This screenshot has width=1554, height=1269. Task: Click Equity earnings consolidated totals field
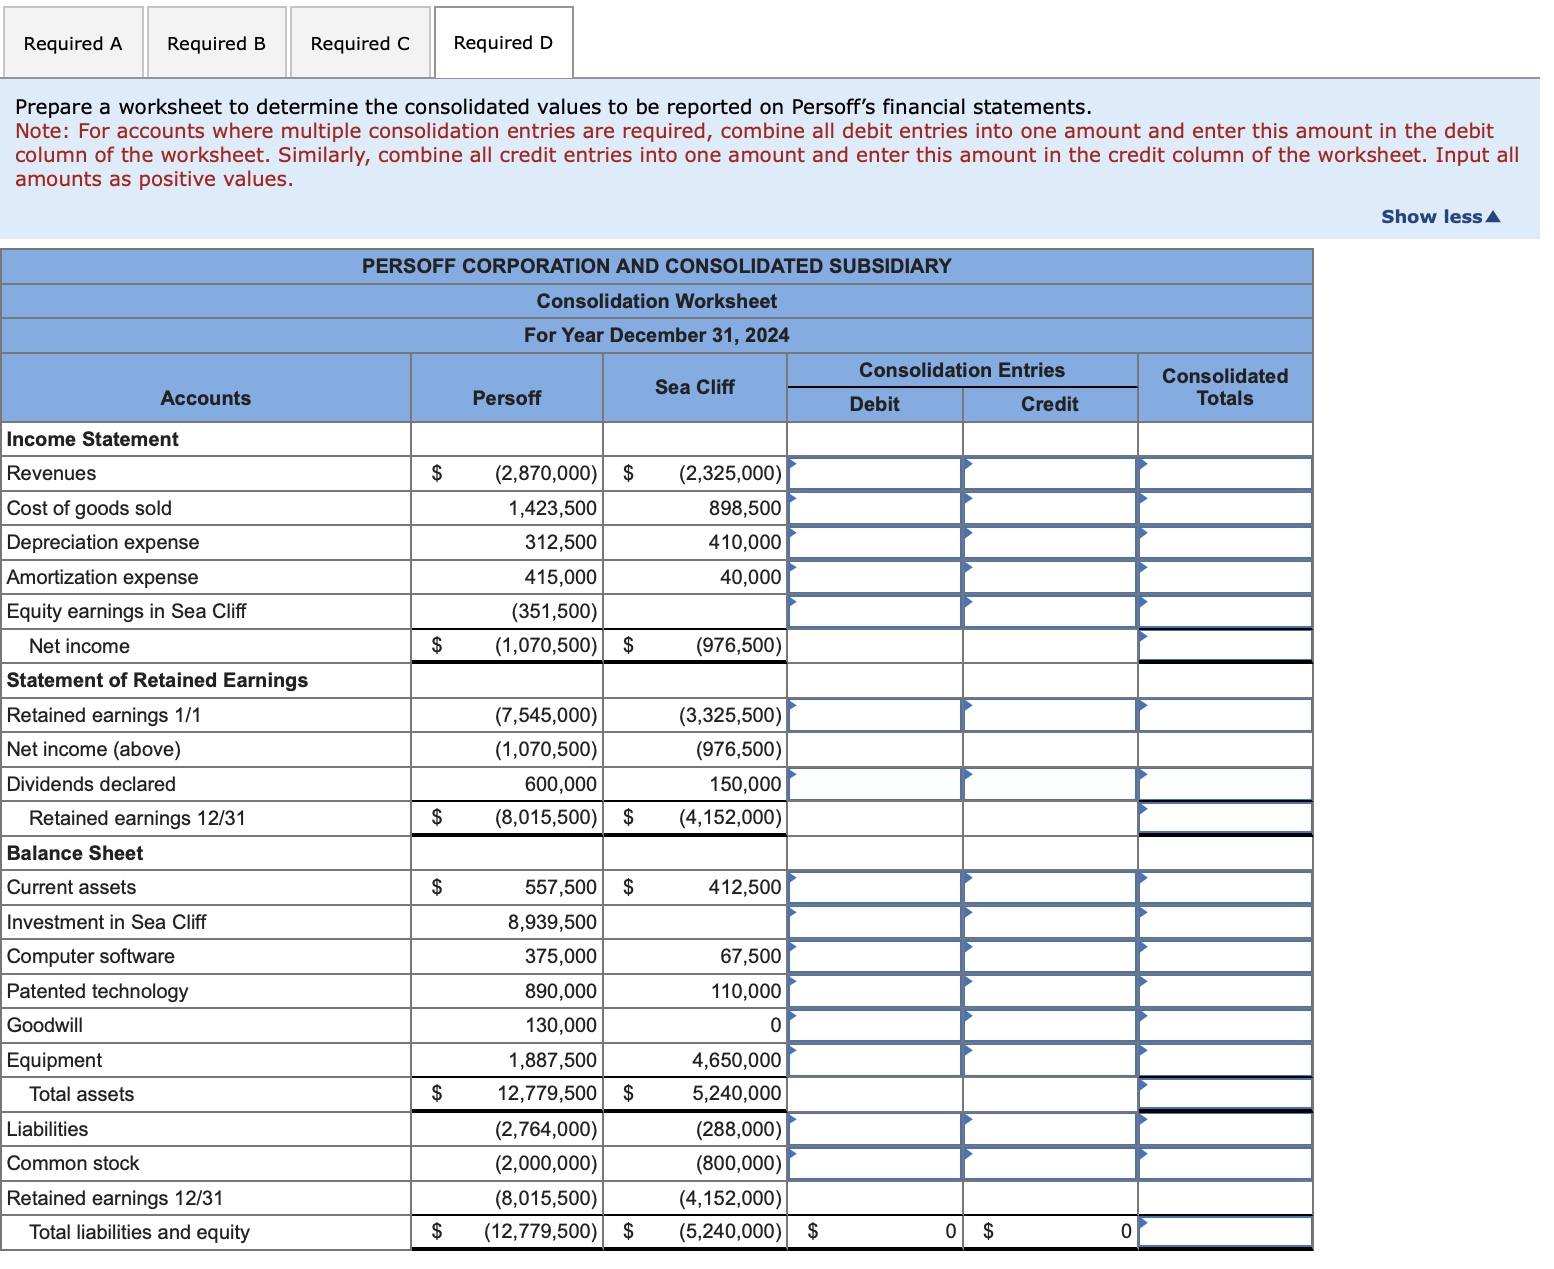(1225, 612)
